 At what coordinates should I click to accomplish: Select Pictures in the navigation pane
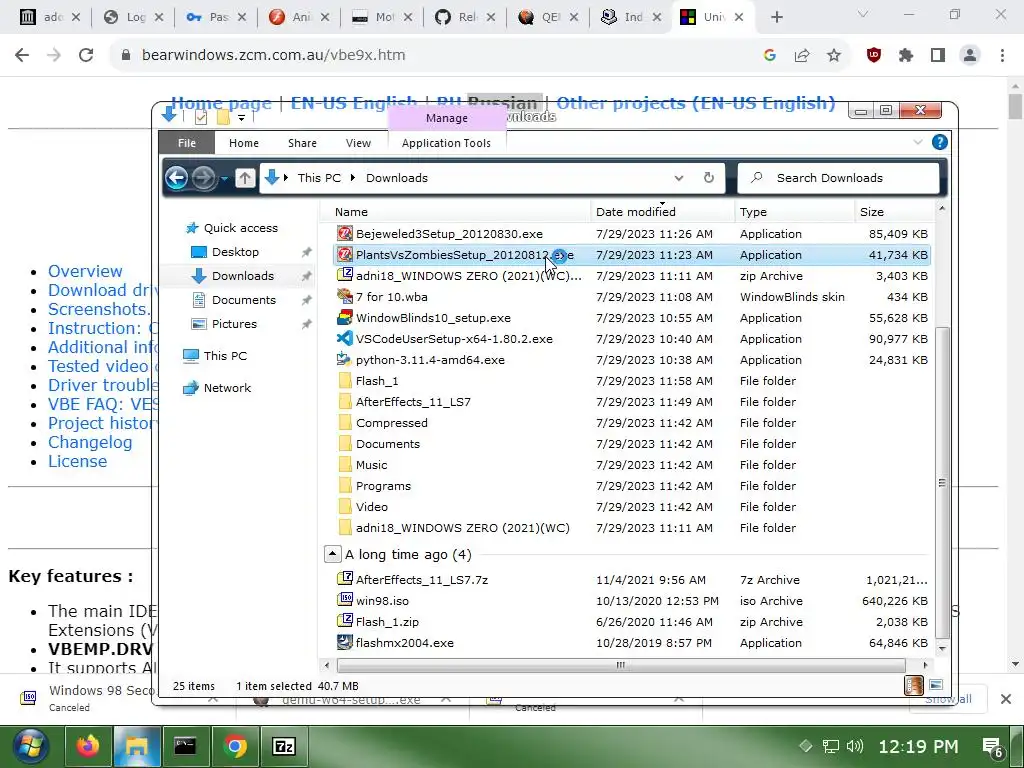234,323
